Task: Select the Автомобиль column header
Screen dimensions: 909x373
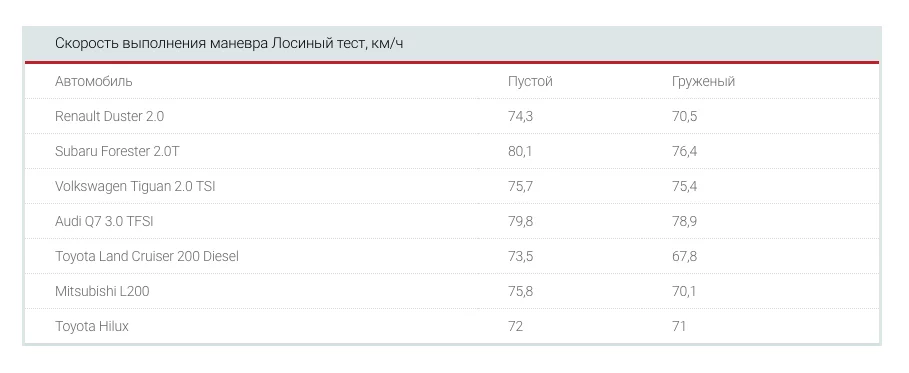Action: pos(93,81)
